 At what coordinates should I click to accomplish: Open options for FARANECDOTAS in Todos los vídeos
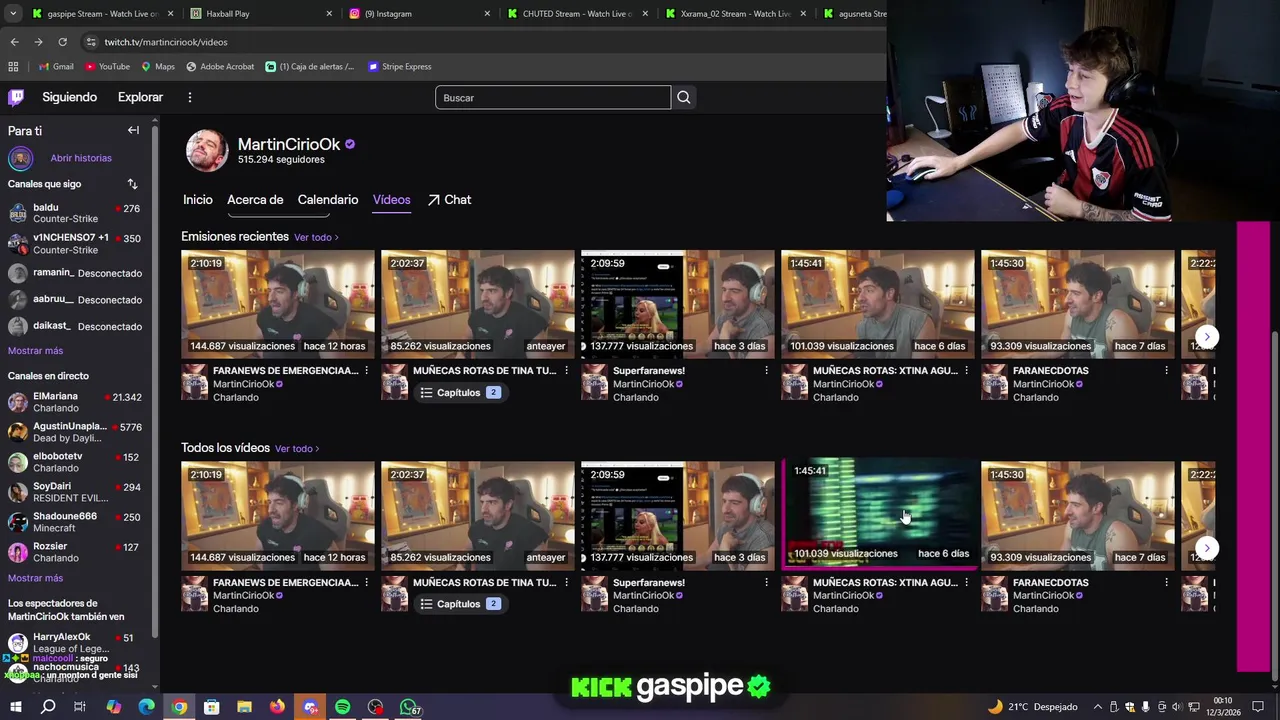1167,582
